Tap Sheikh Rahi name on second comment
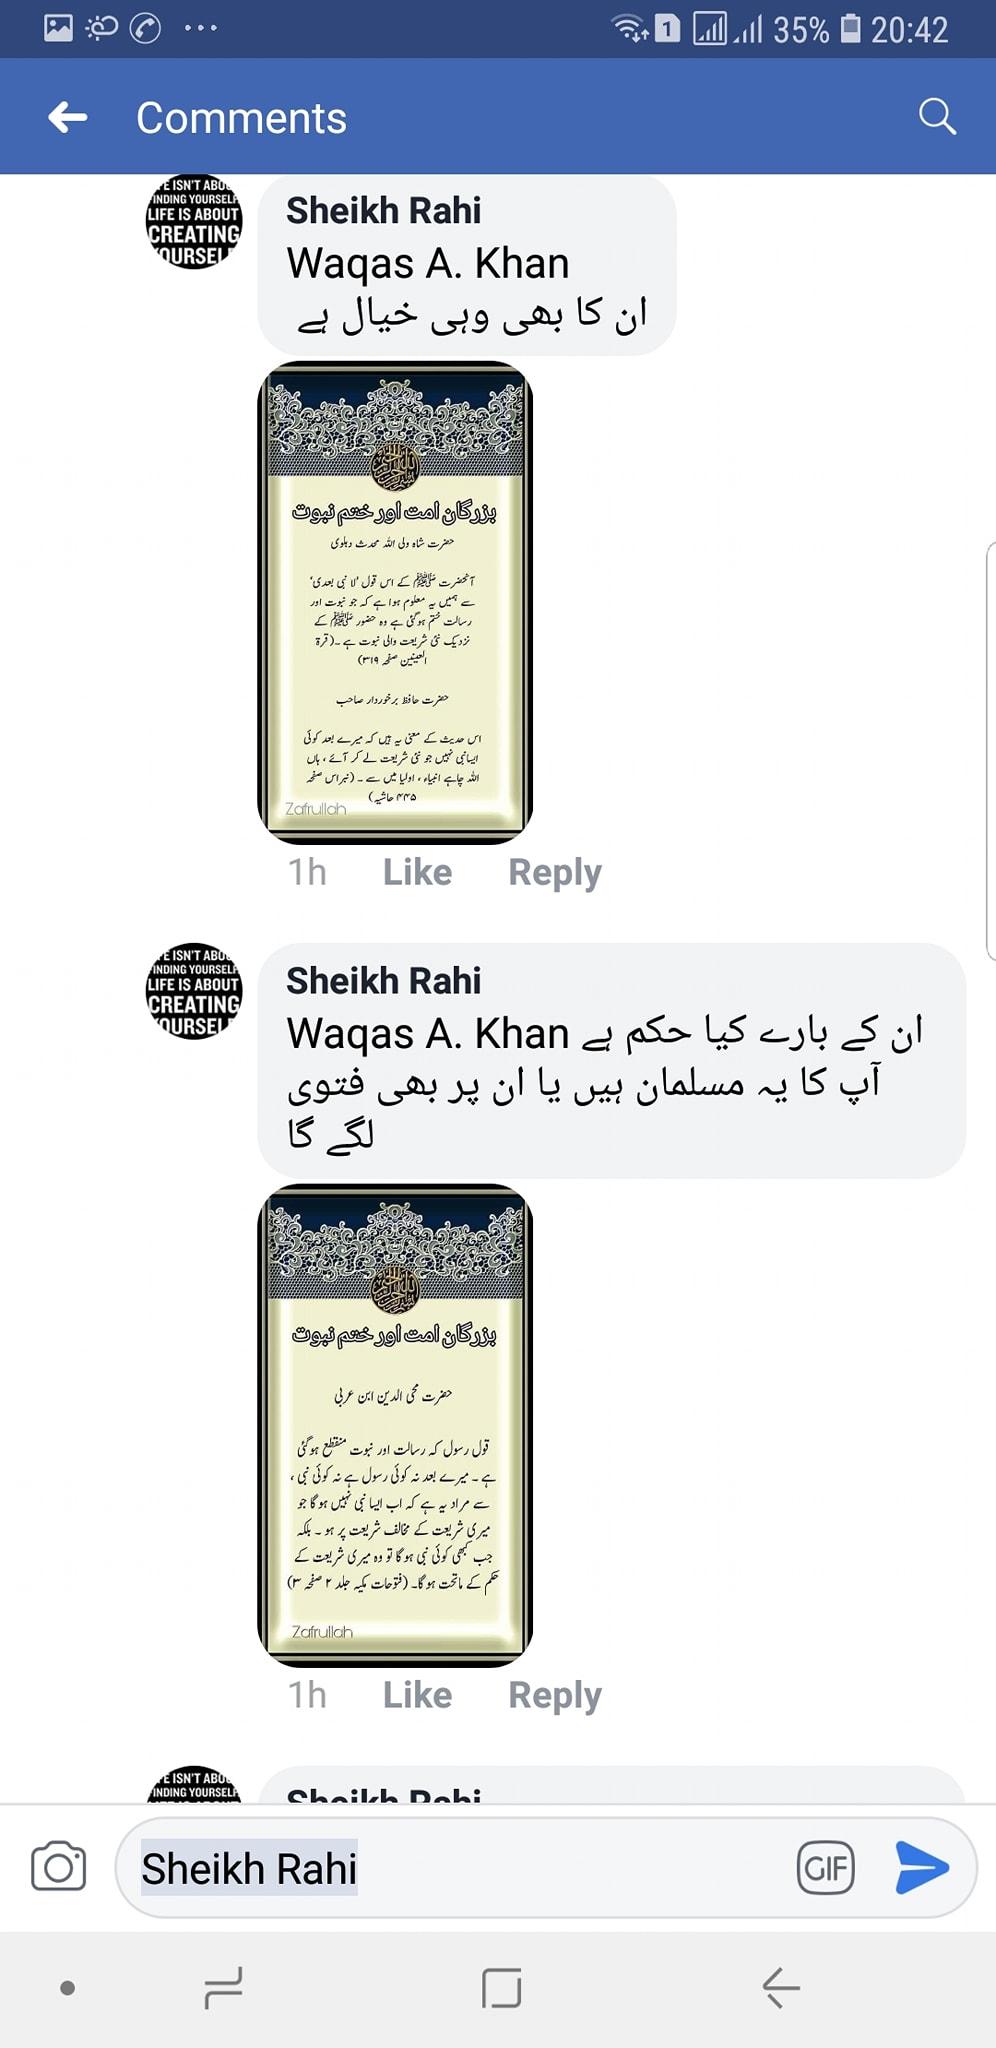 pos(384,981)
